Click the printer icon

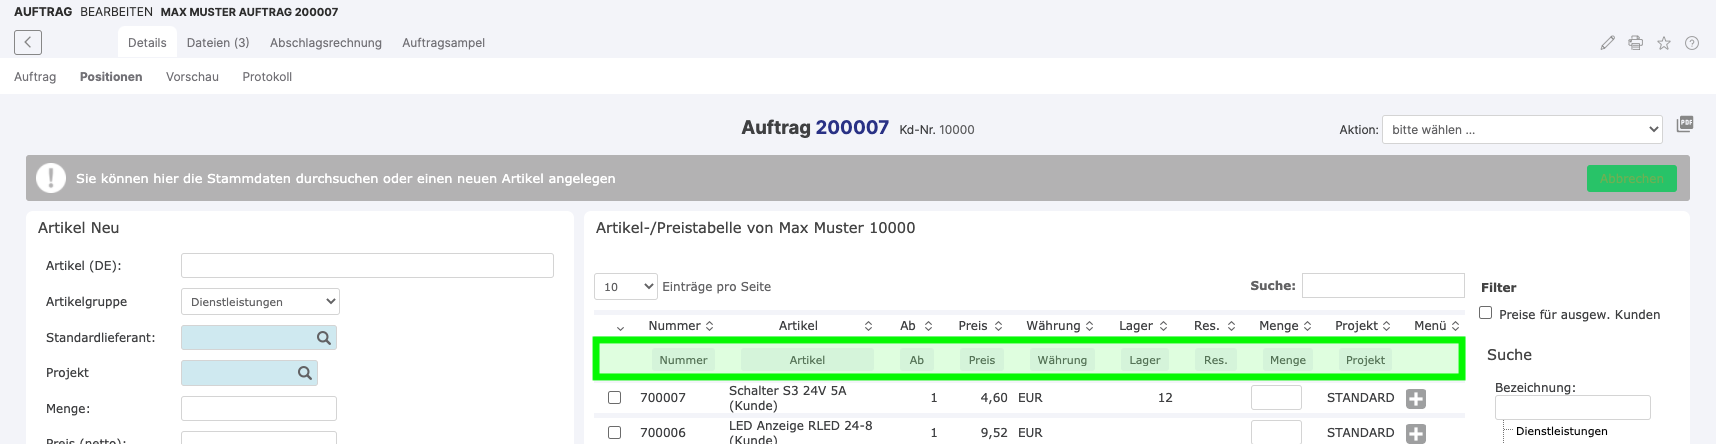1635,43
